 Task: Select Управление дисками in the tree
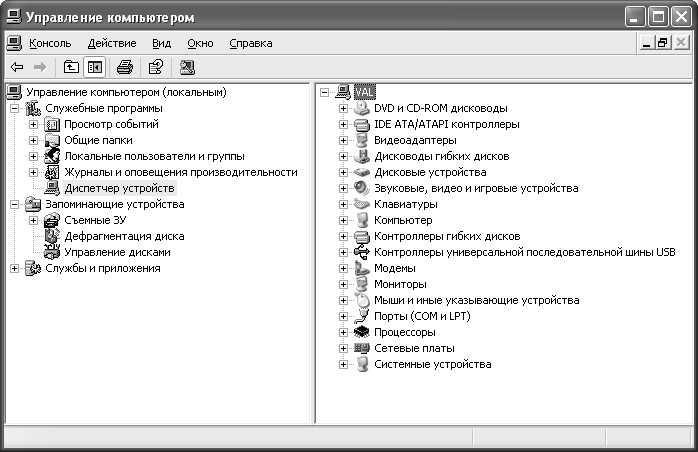click(x=116, y=252)
